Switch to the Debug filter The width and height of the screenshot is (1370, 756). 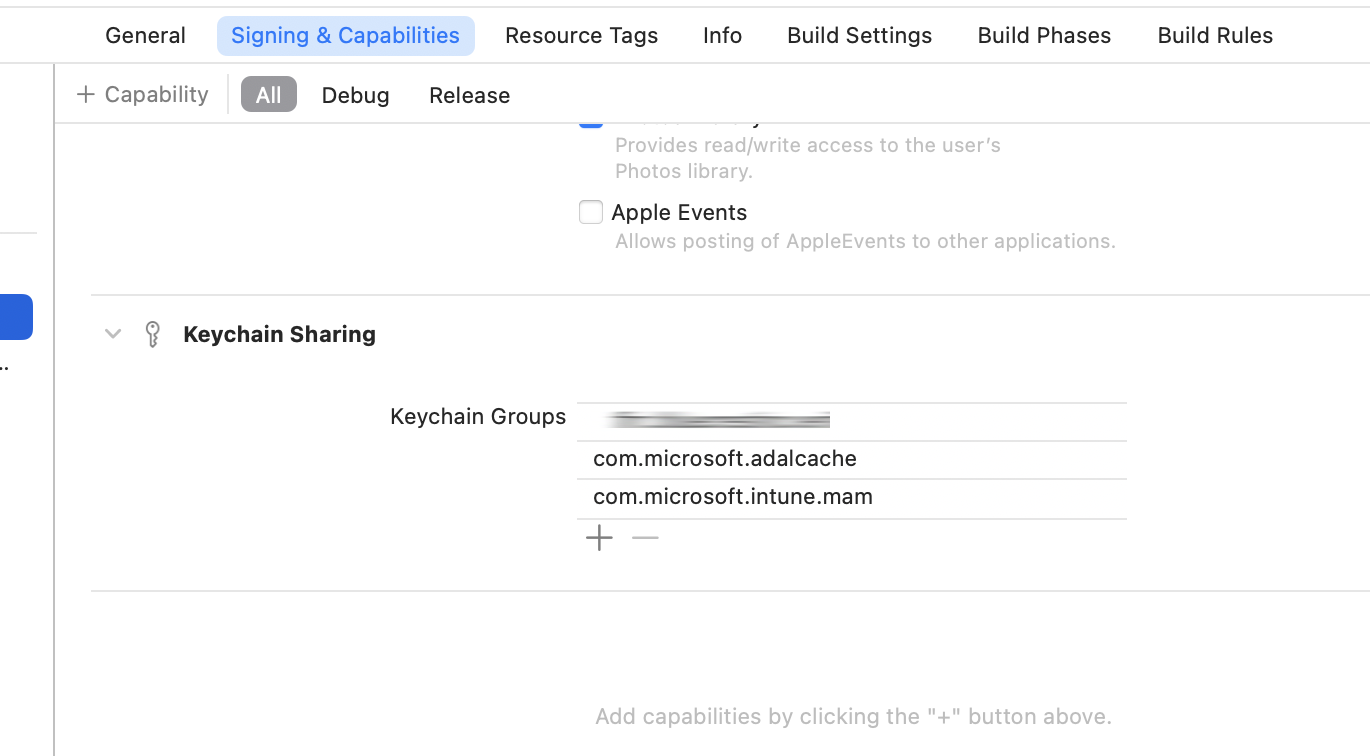(355, 93)
